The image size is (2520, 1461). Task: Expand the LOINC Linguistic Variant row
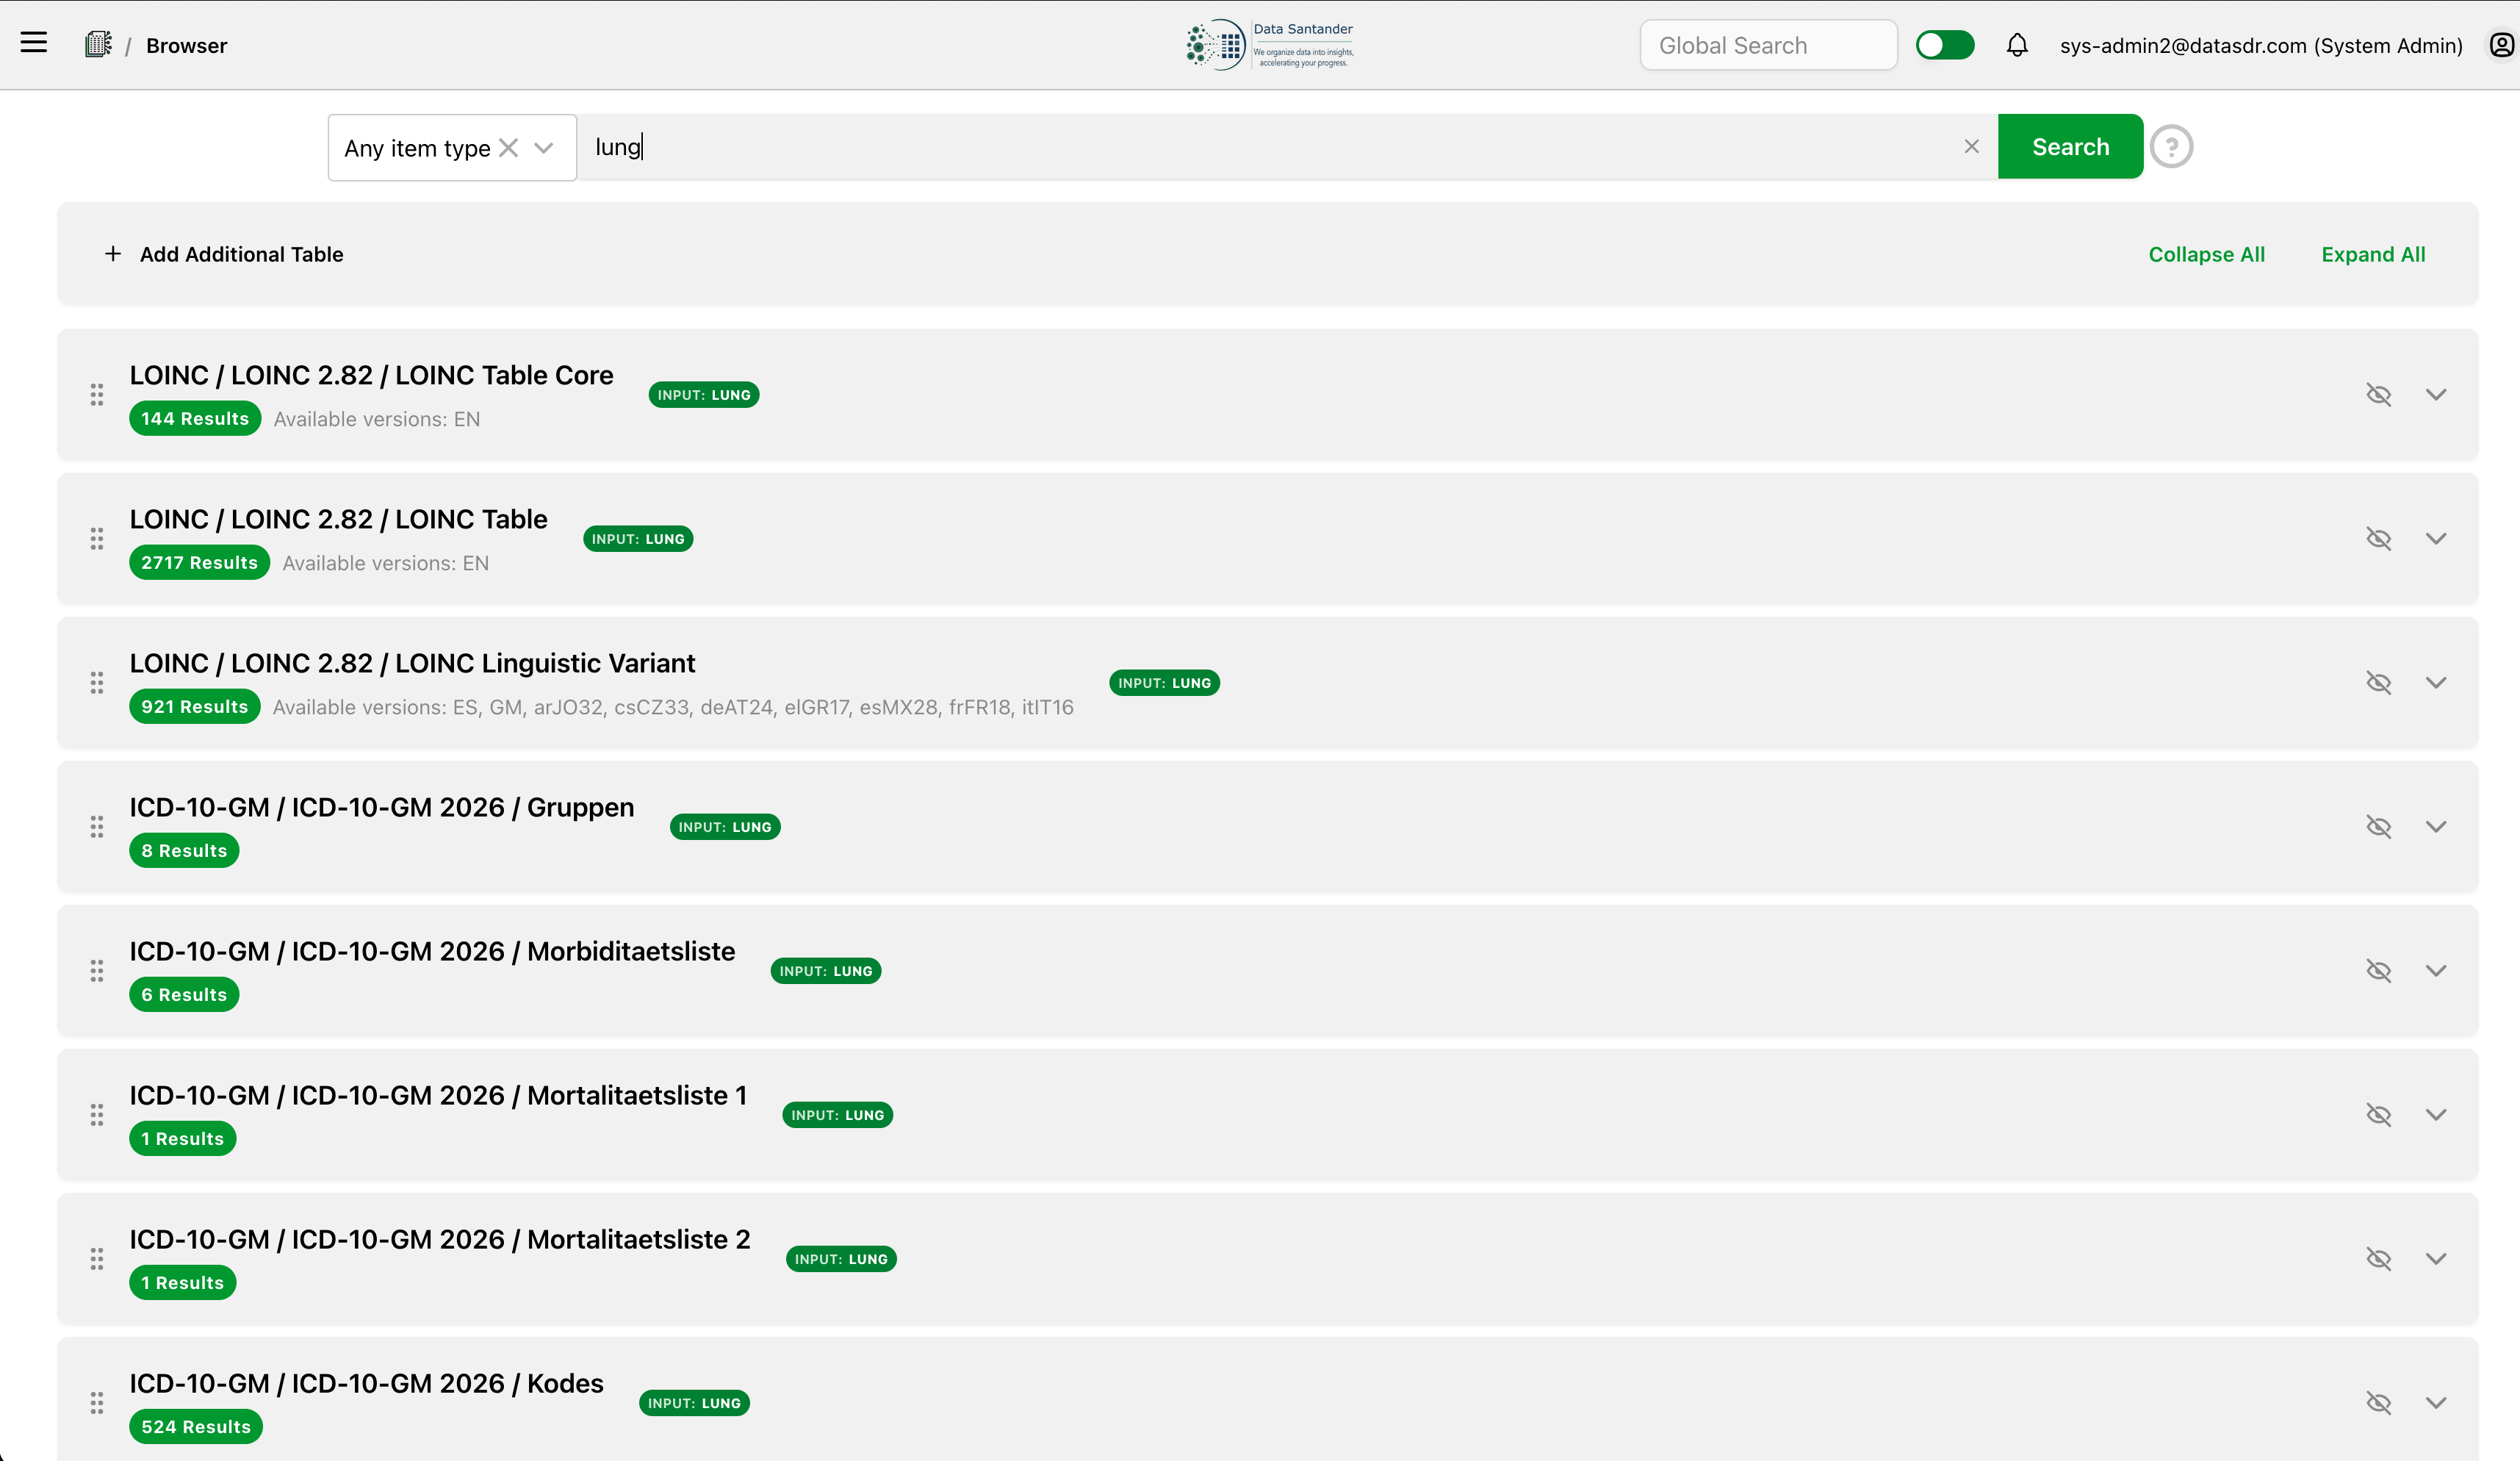point(2436,683)
